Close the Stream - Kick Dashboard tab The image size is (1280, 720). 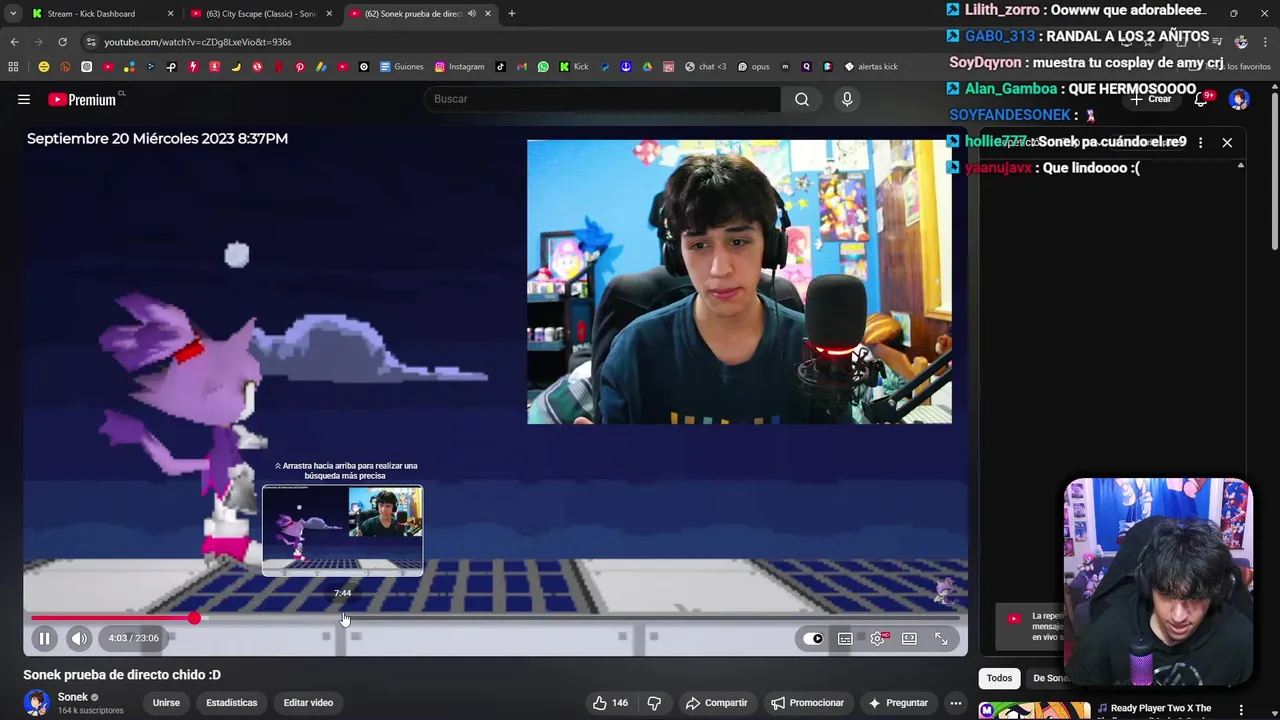click(170, 14)
